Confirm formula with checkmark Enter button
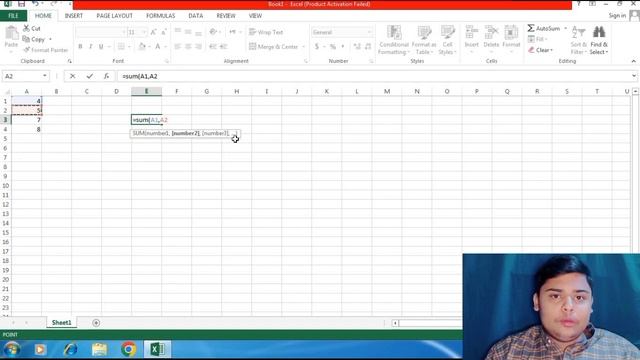This screenshot has width=640, height=360. 89,76
